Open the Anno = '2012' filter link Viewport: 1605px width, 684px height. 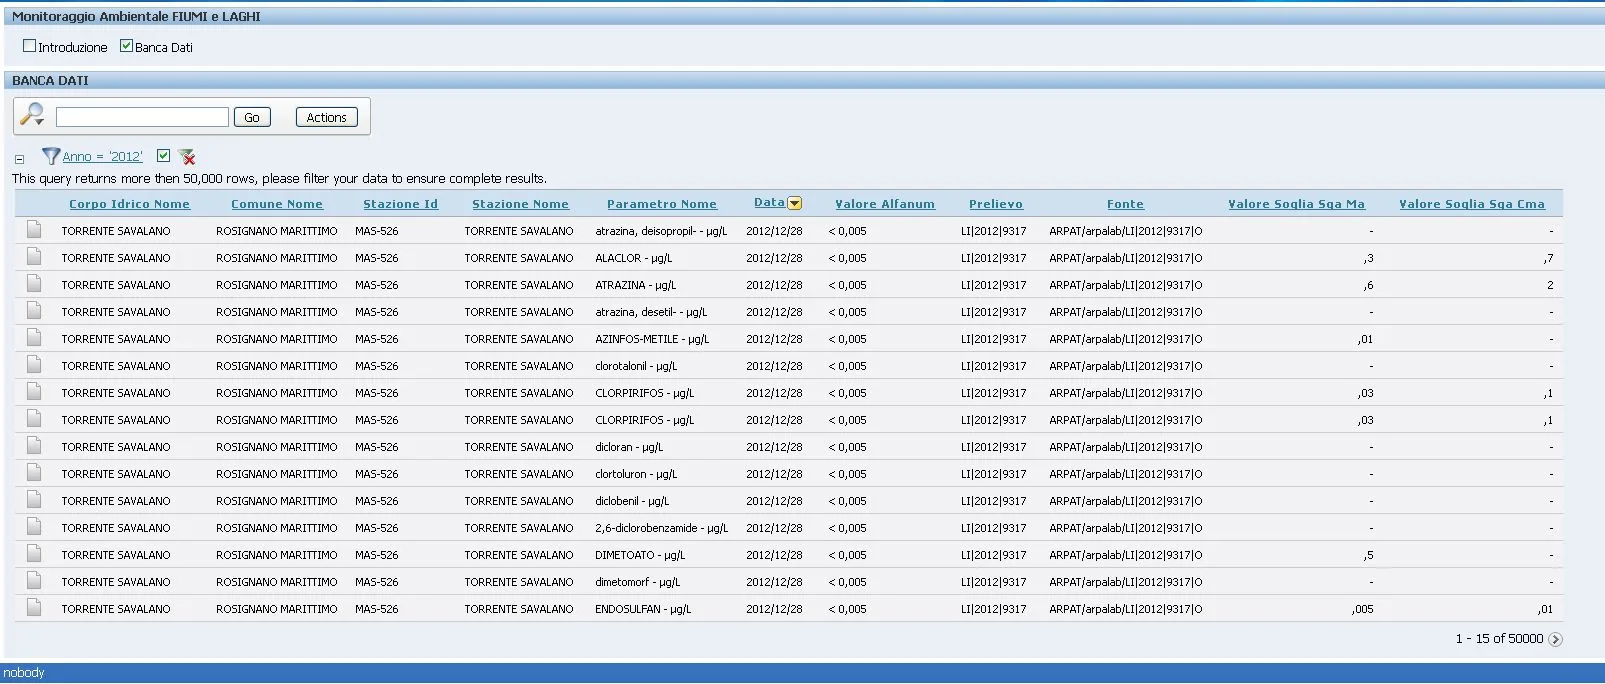[x=102, y=157]
